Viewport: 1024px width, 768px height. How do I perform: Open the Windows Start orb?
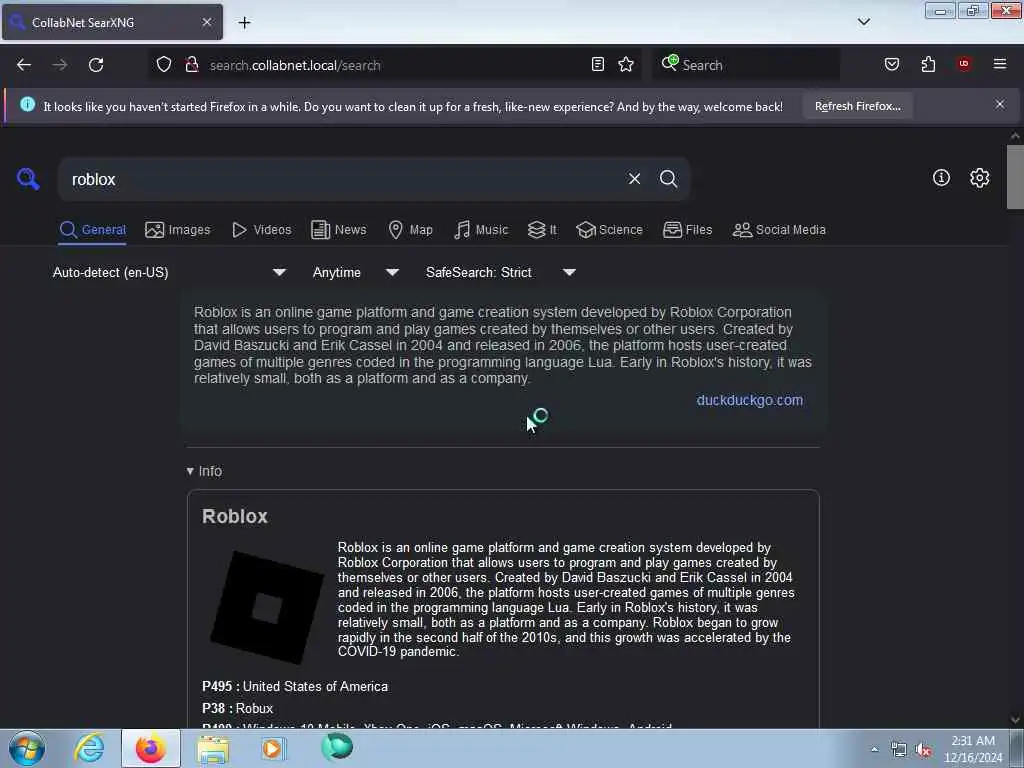click(x=27, y=748)
